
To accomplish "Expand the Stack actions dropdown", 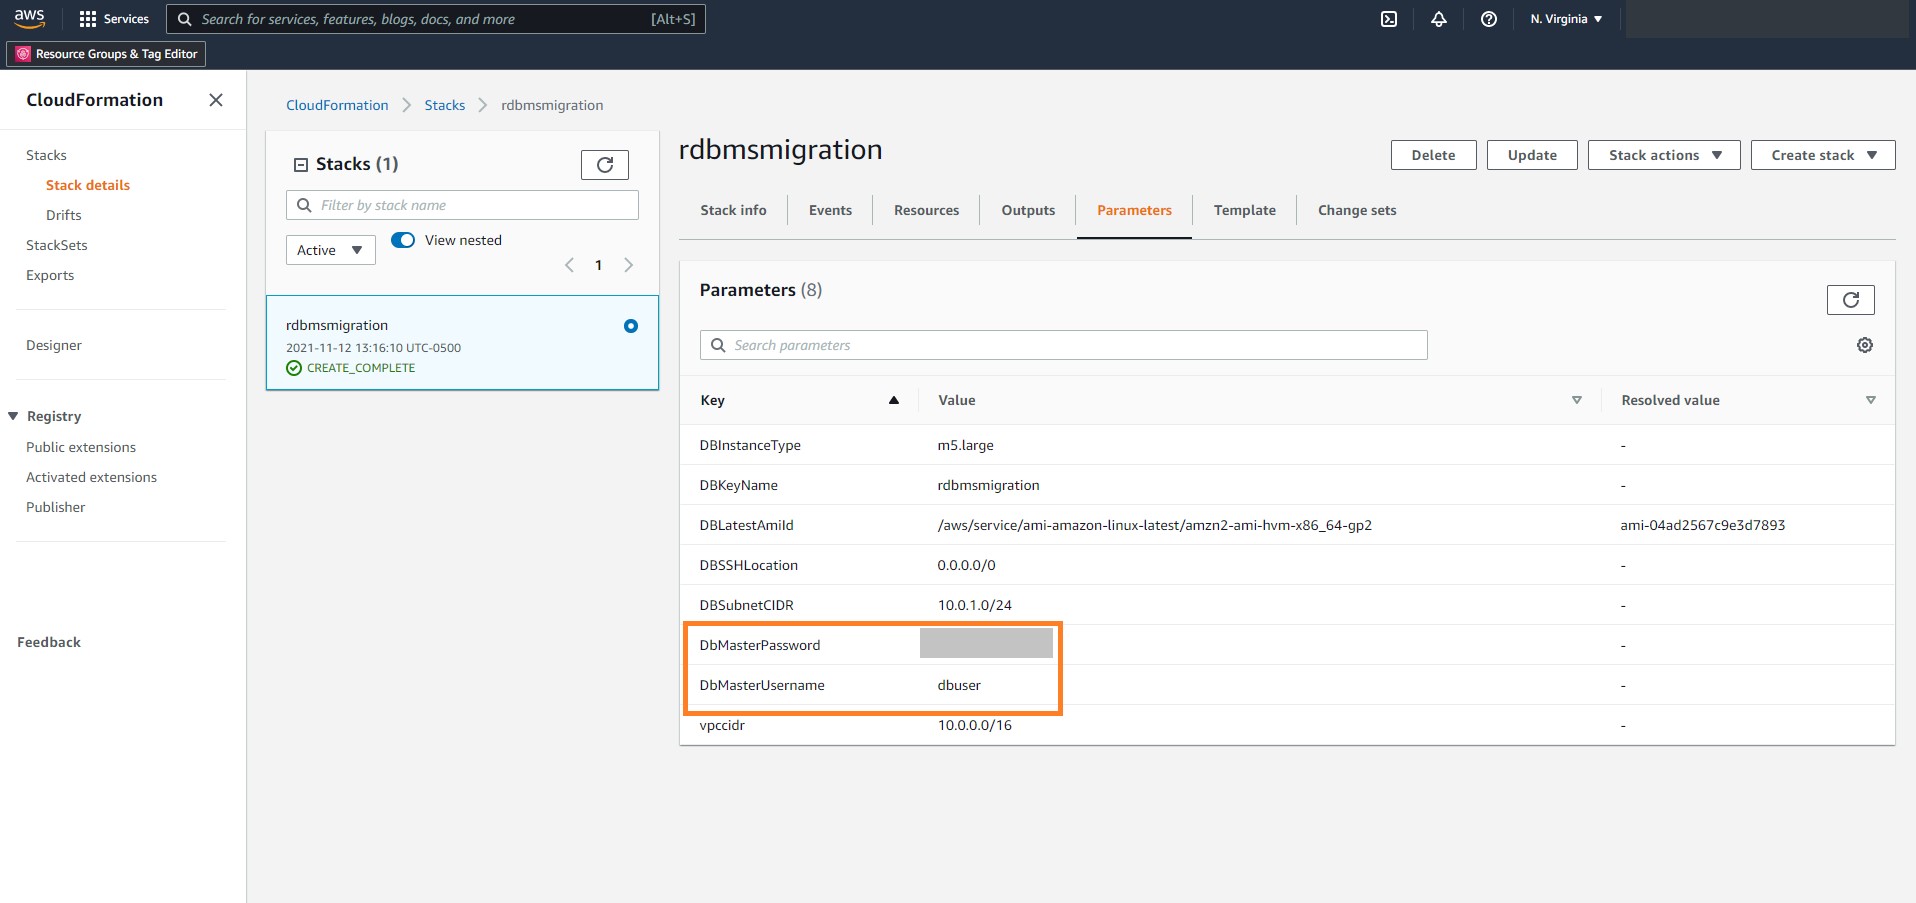I will 1664,155.
